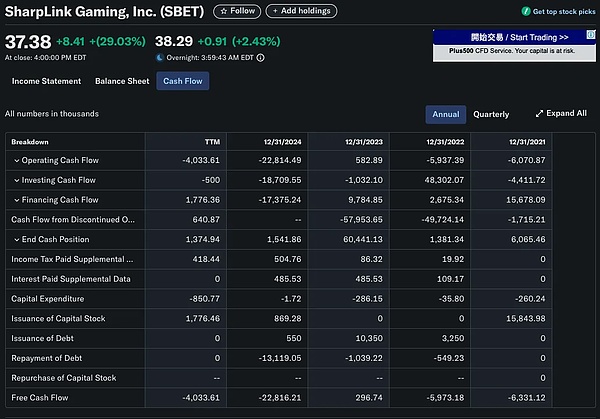Open the Balance Sheet tab
600x419 pixels.
pos(122,81)
